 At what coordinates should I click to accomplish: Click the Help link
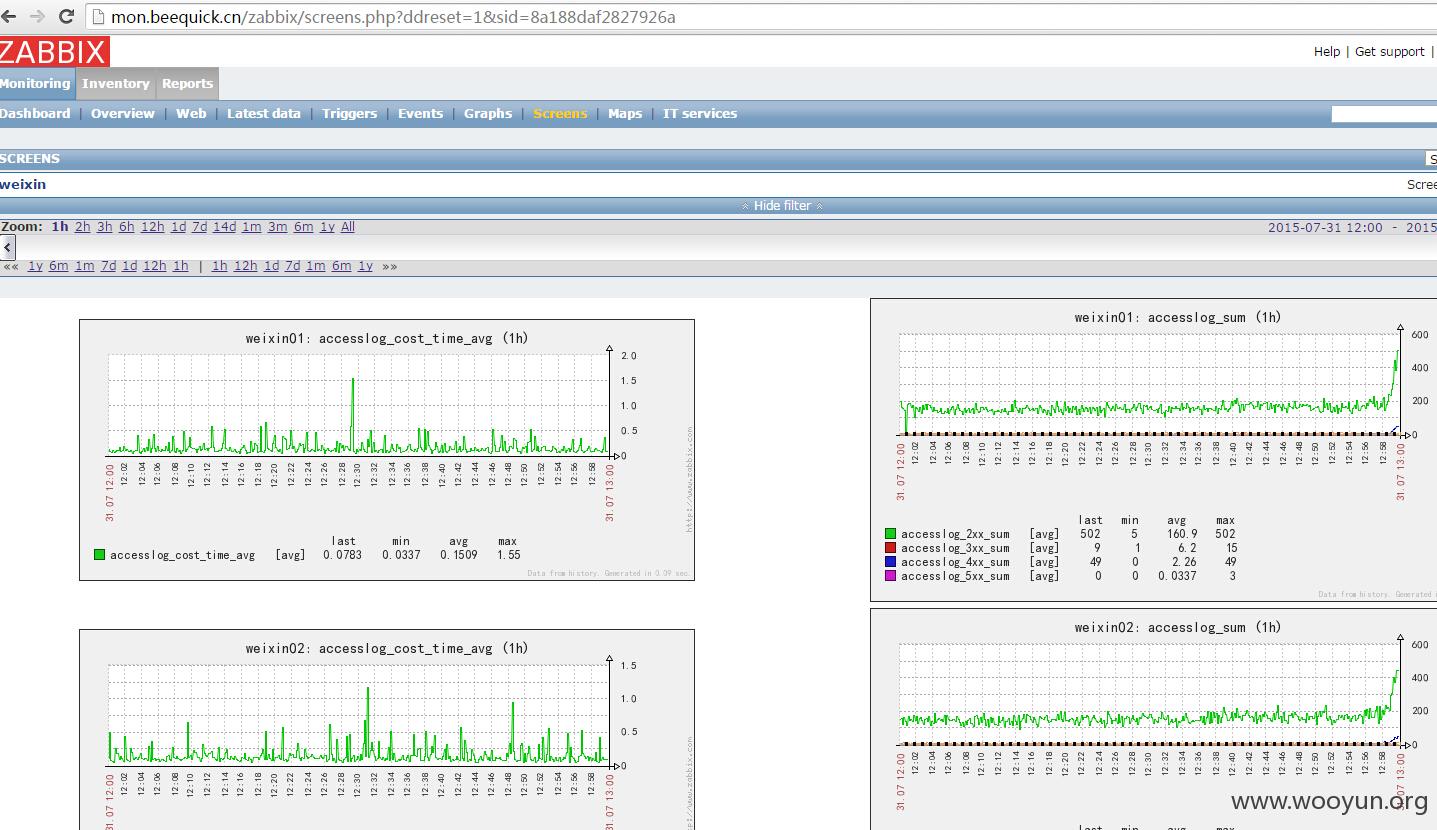1327,52
